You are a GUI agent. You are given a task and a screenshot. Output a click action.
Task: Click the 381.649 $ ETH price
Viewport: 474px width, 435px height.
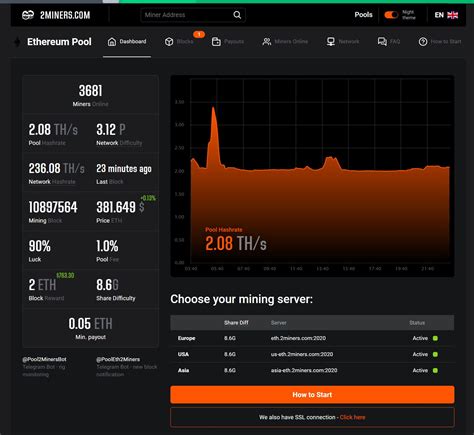click(120, 207)
